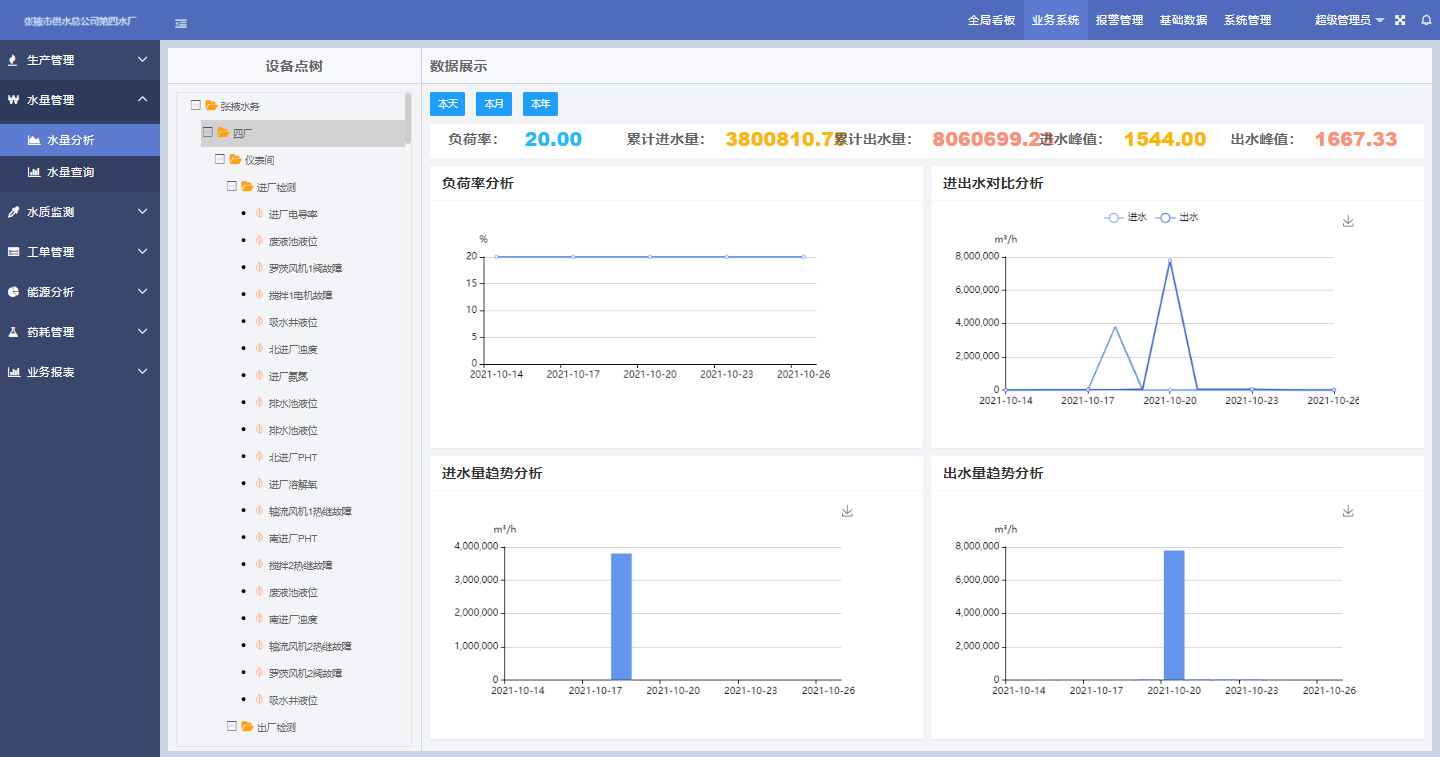Check the 张掖水务 checkbox
Screen dimensions: 1440x757
(196, 105)
